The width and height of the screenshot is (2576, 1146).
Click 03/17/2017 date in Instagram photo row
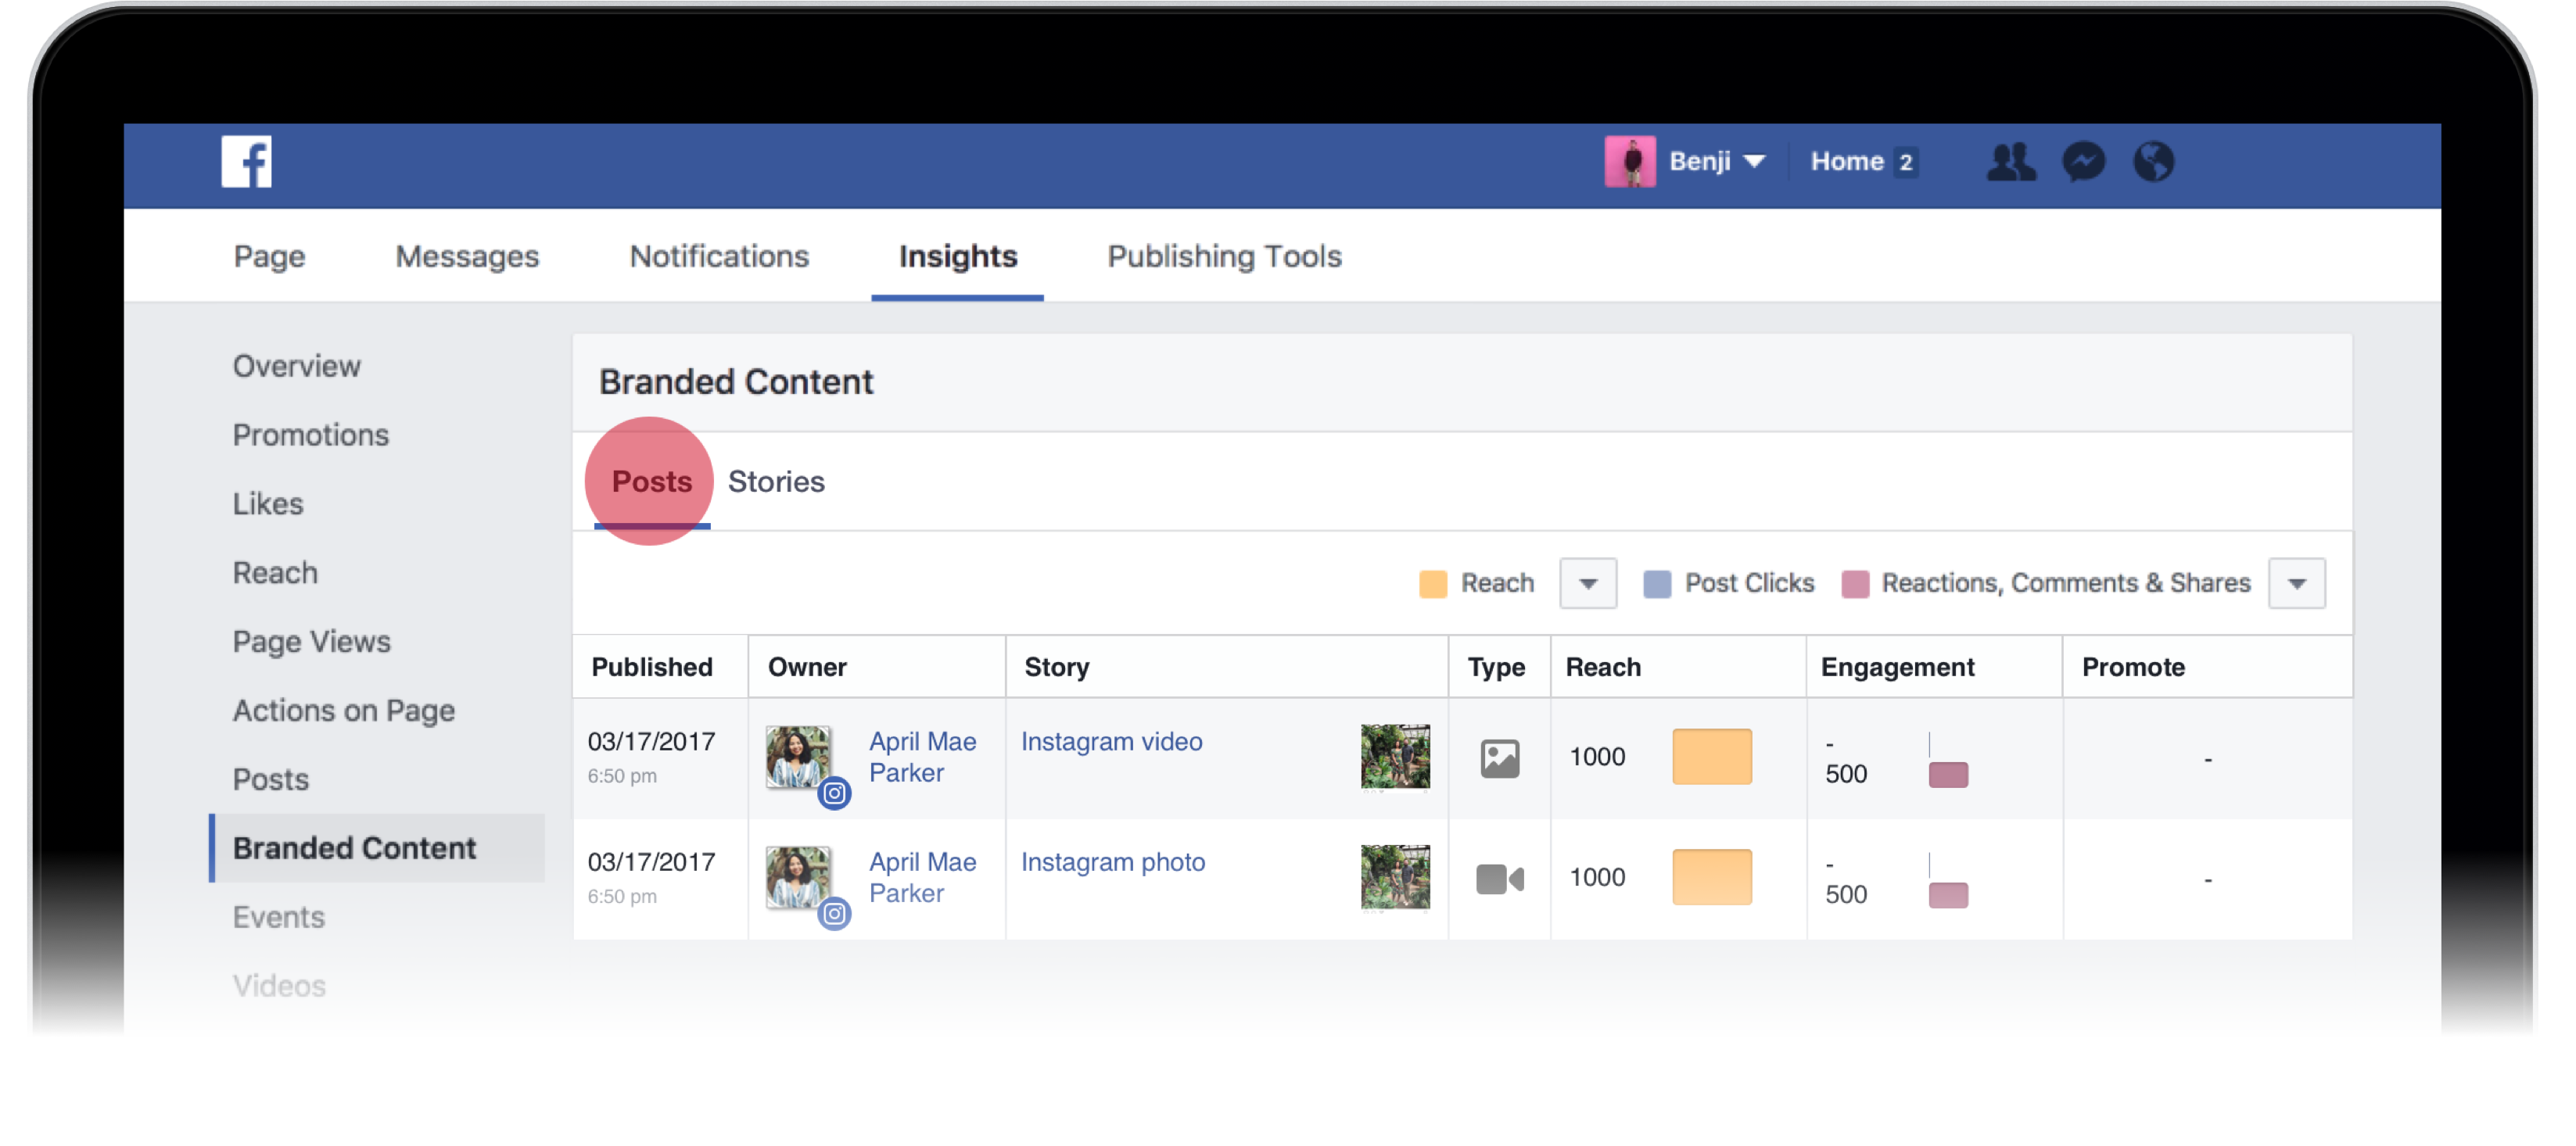click(651, 862)
